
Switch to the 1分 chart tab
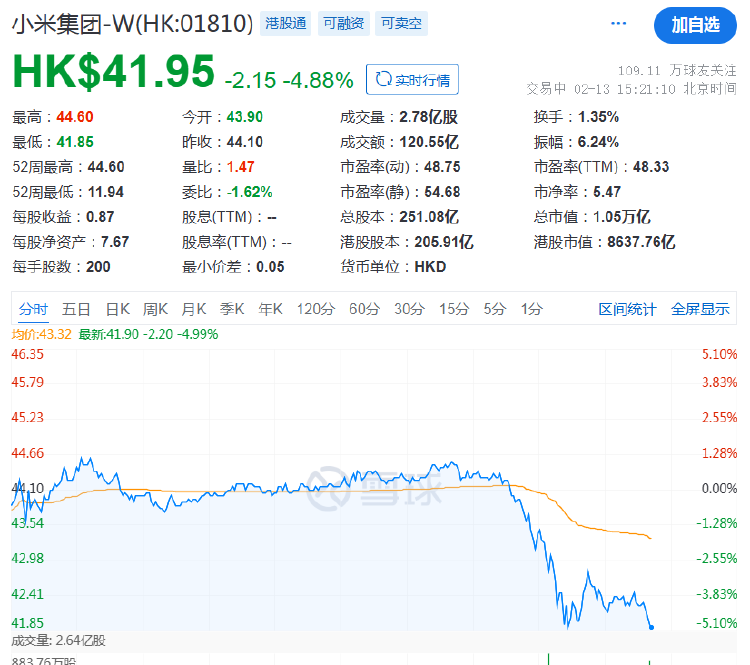pos(532,309)
